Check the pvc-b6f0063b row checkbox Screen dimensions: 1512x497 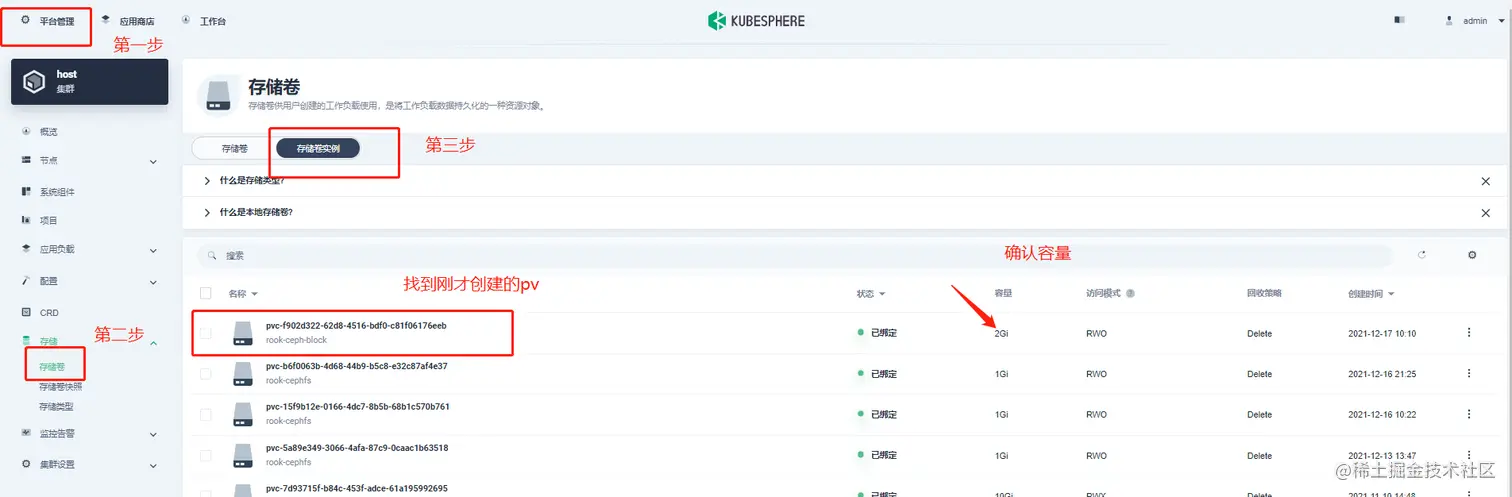(x=206, y=373)
